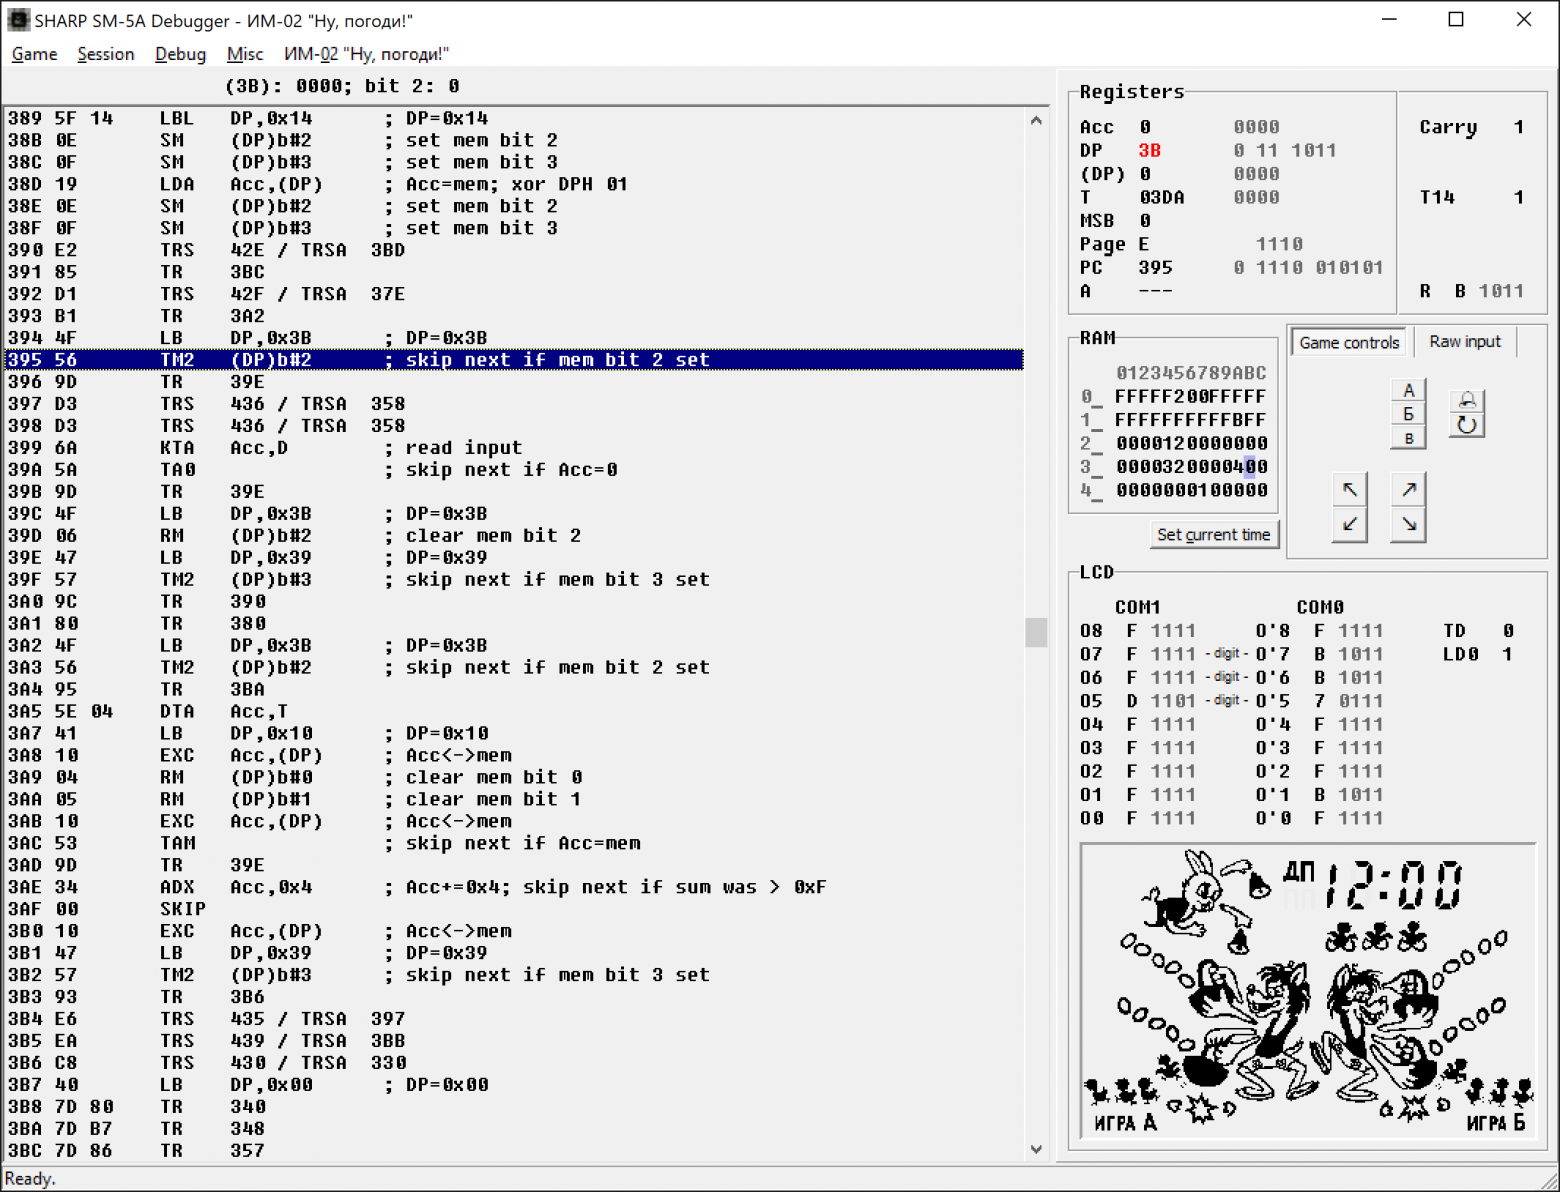Select the highlighted instruction at address 395
This screenshot has width=1560, height=1192.
click(x=514, y=360)
